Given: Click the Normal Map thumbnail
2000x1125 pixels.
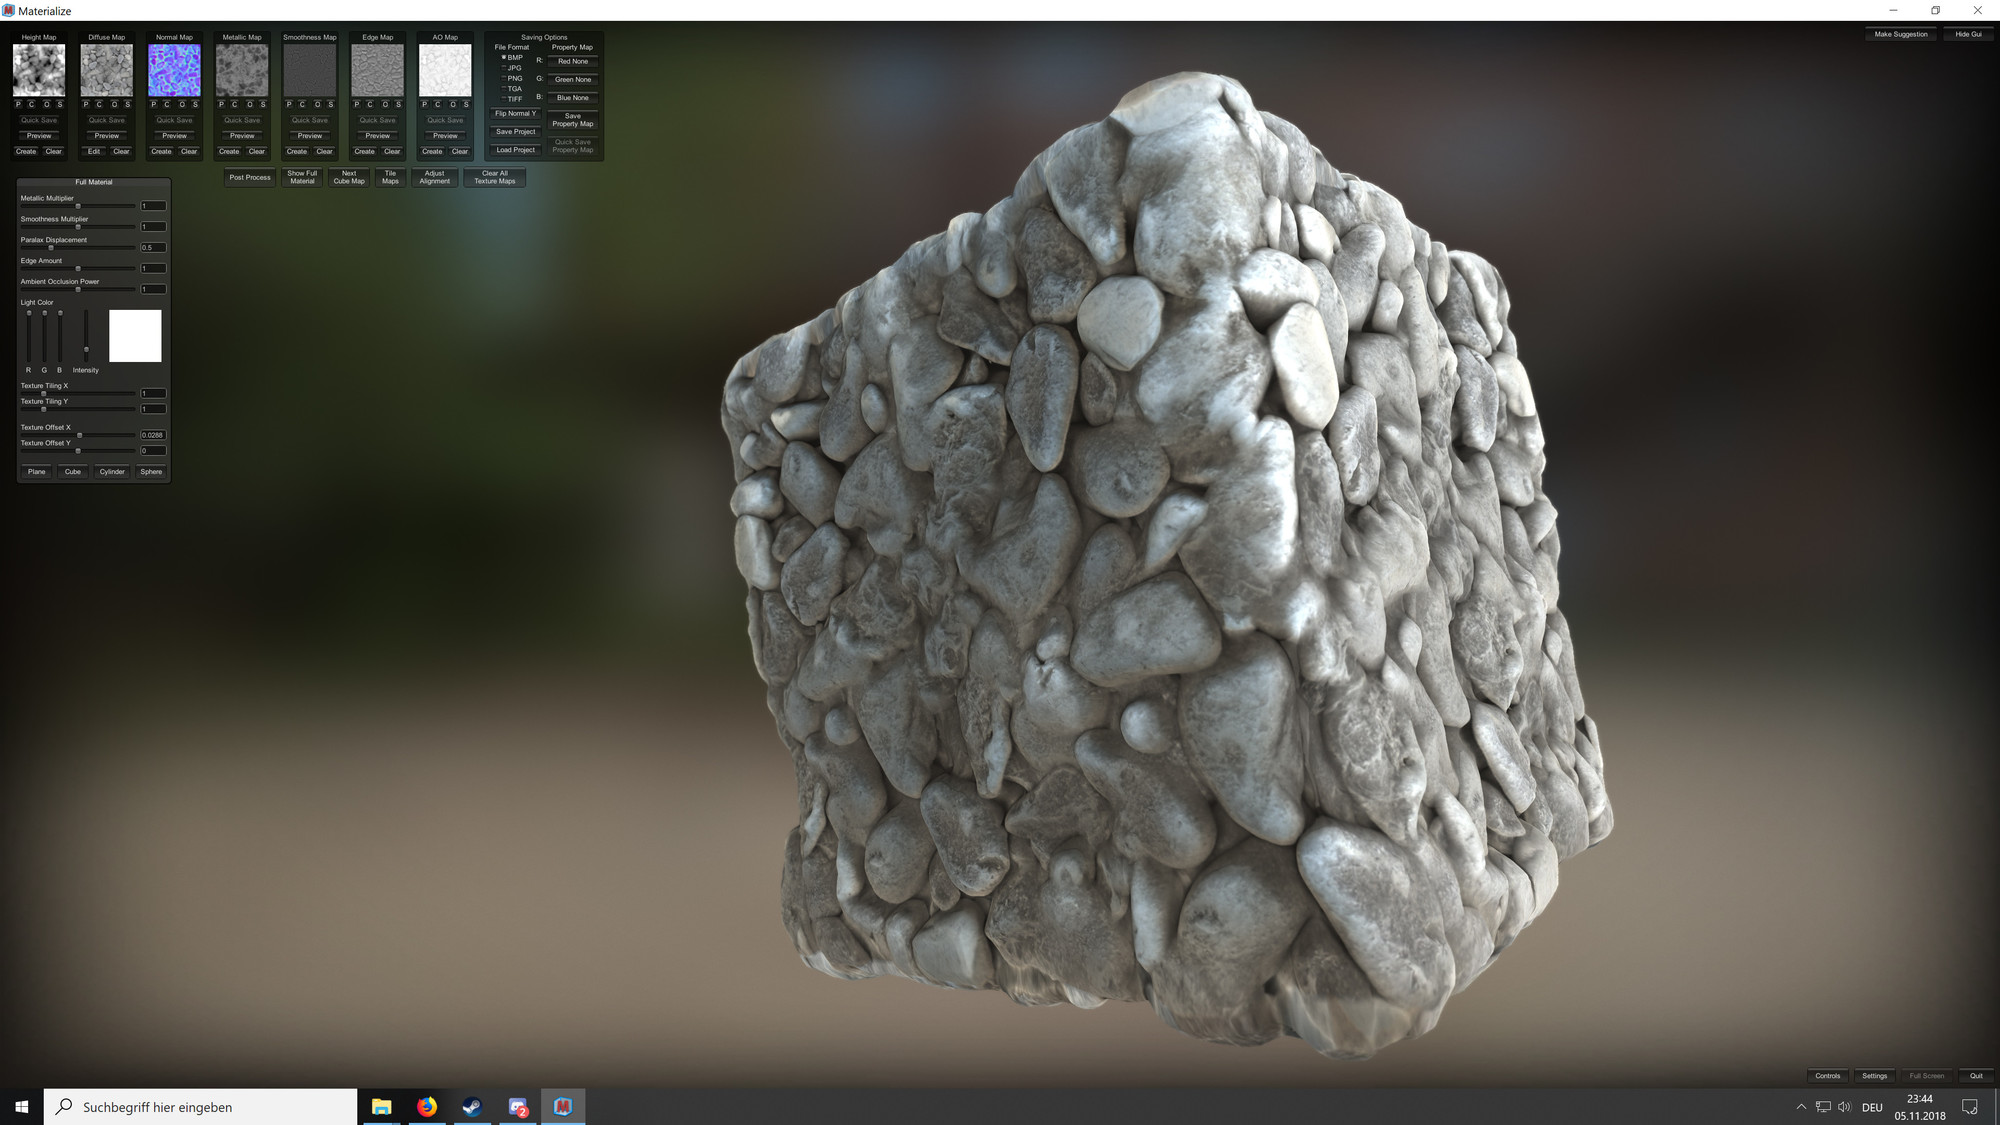Looking at the screenshot, I should tap(174, 70).
